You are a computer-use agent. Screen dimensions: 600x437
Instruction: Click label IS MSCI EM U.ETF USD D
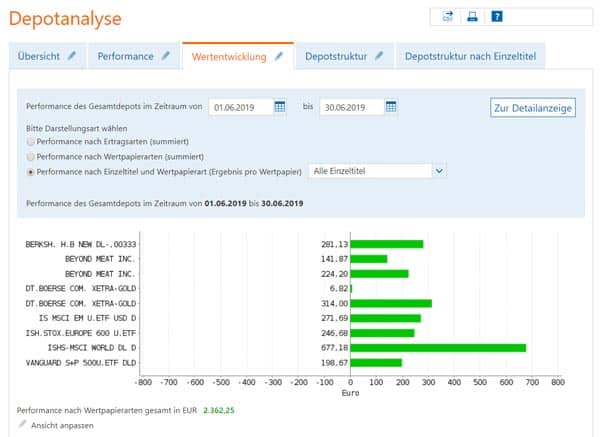click(x=87, y=318)
